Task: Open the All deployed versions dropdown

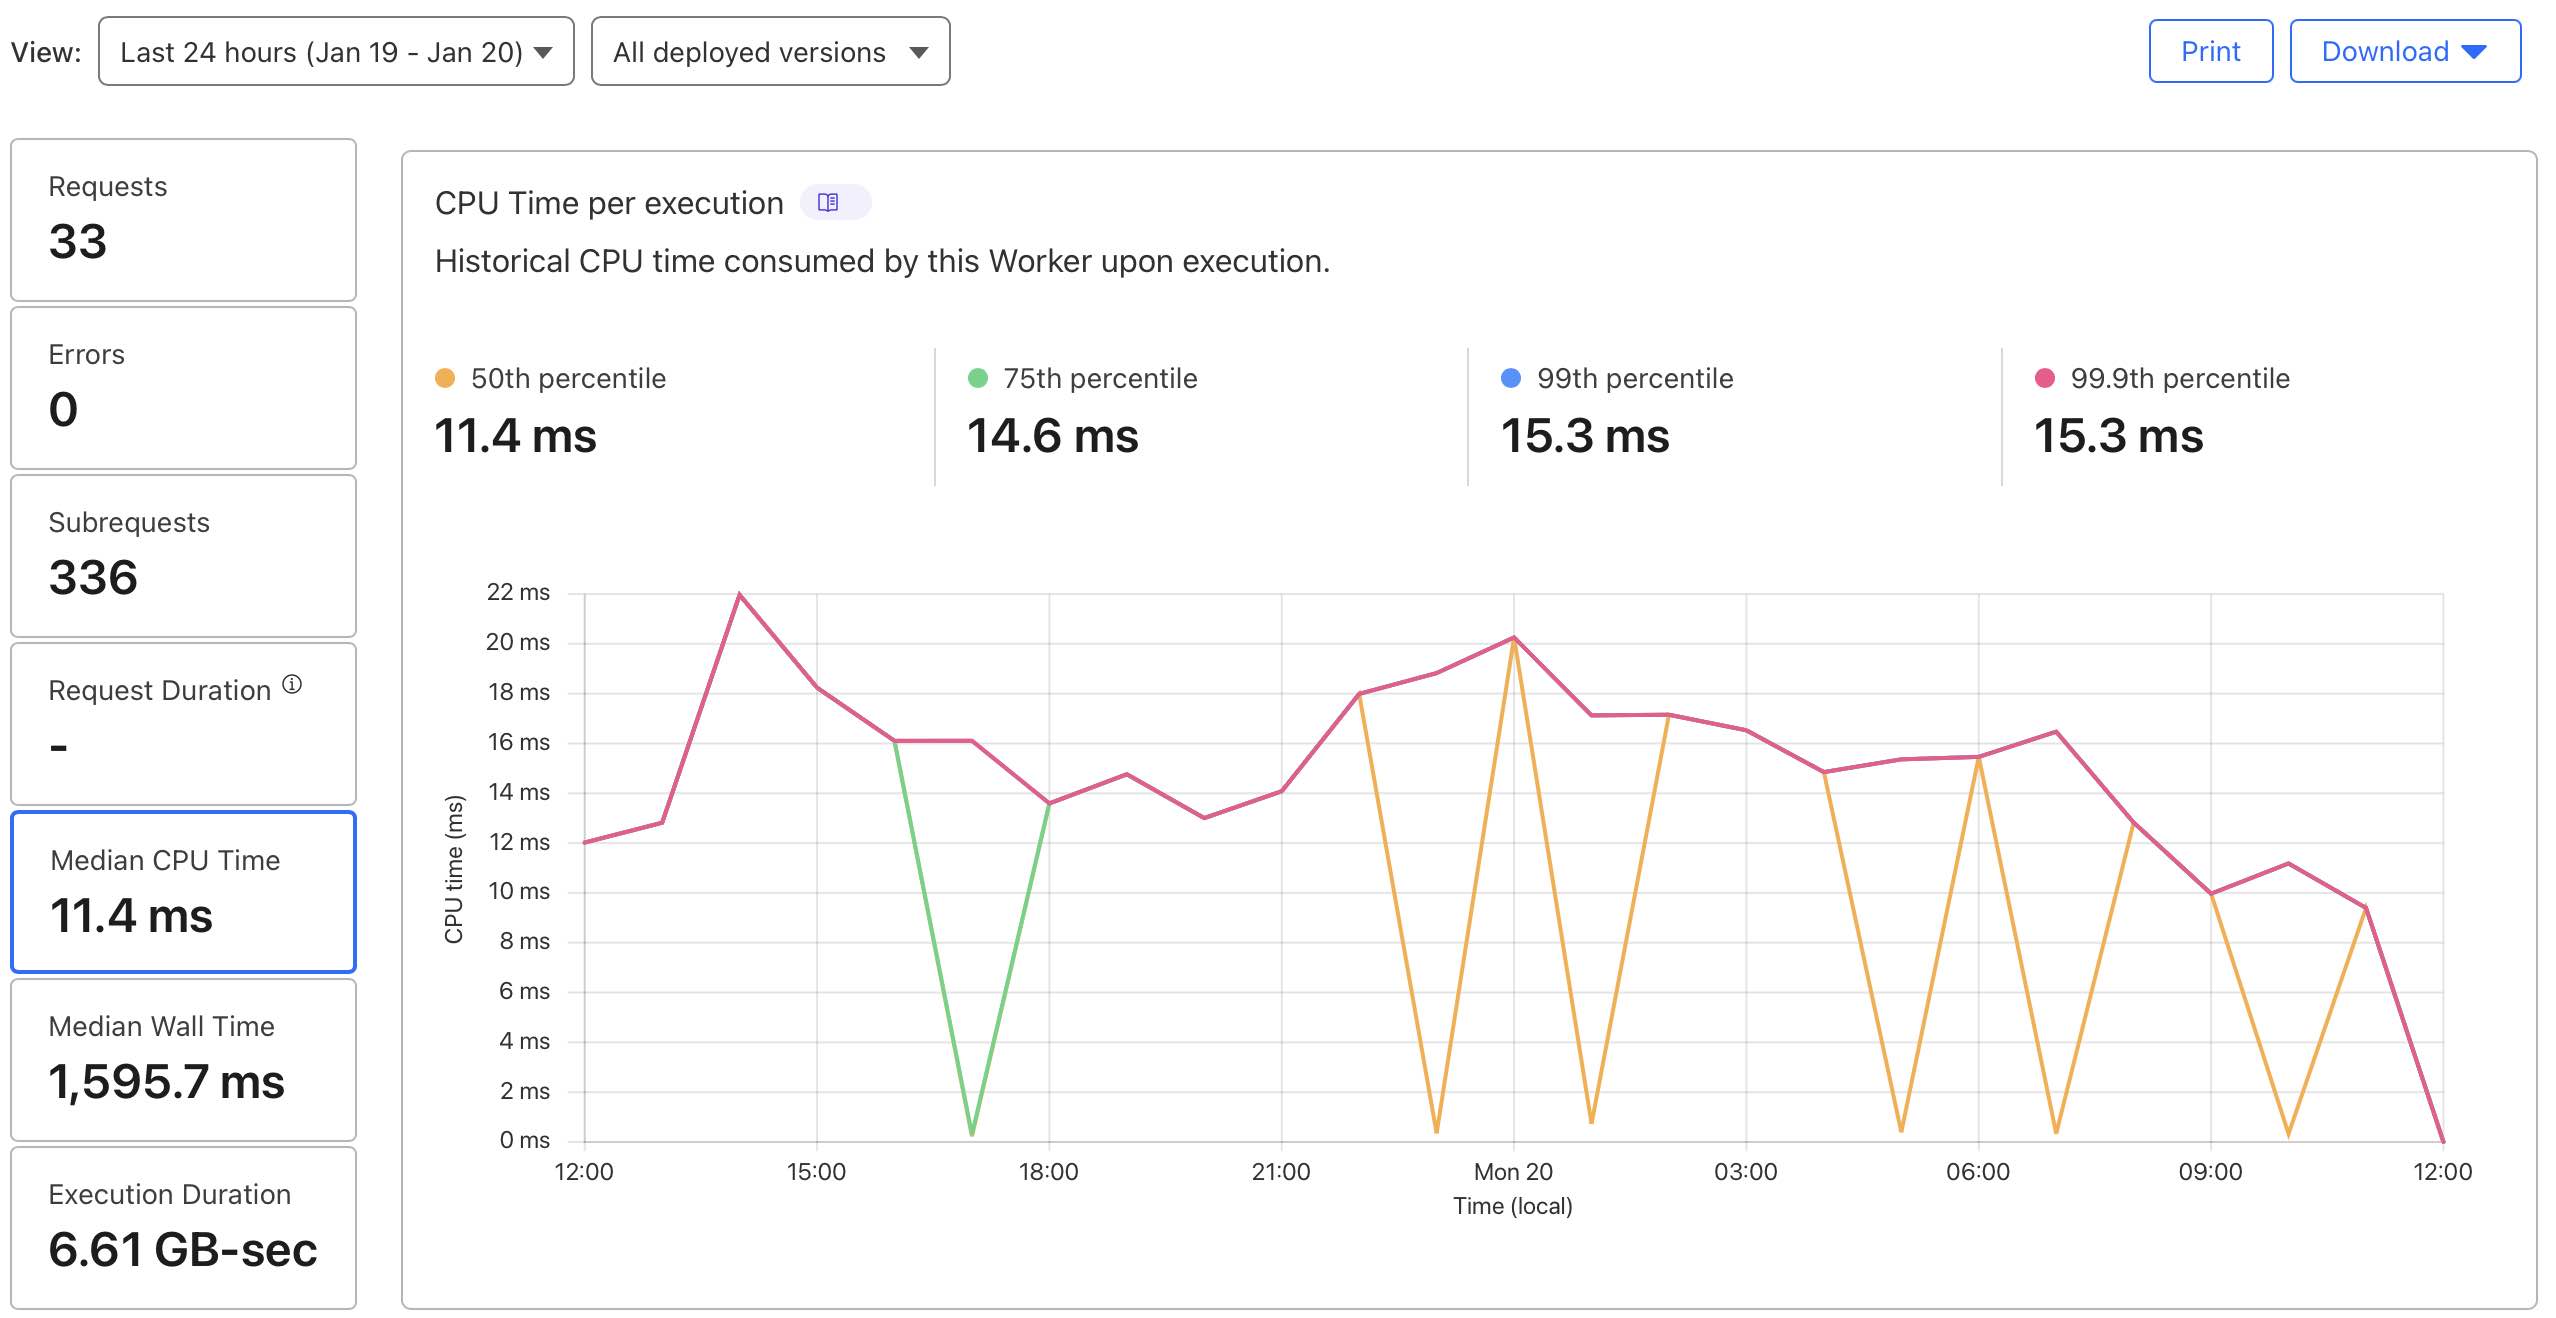Action: coord(770,51)
